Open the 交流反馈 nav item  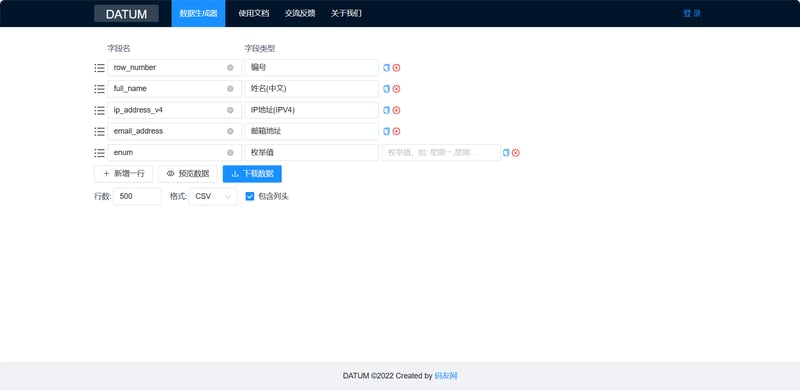[x=300, y=13]
